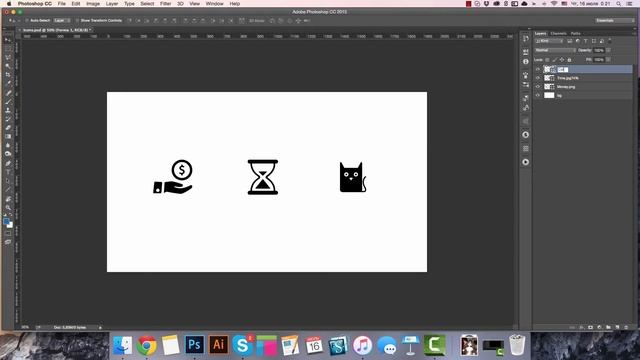Viewport: 640px width, 360px height.
Task: Open the Essentials workspace dropdown
Action: (x=614, y=20)
